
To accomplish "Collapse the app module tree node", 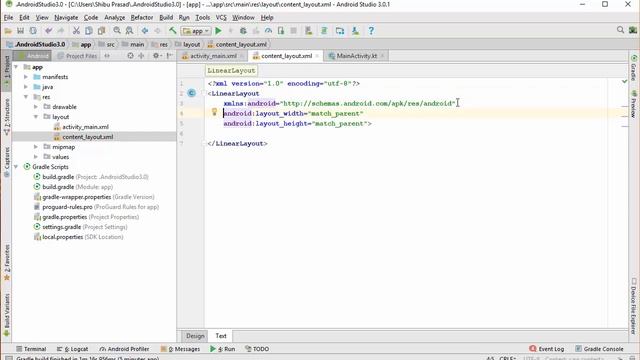I will click(16, 67).
